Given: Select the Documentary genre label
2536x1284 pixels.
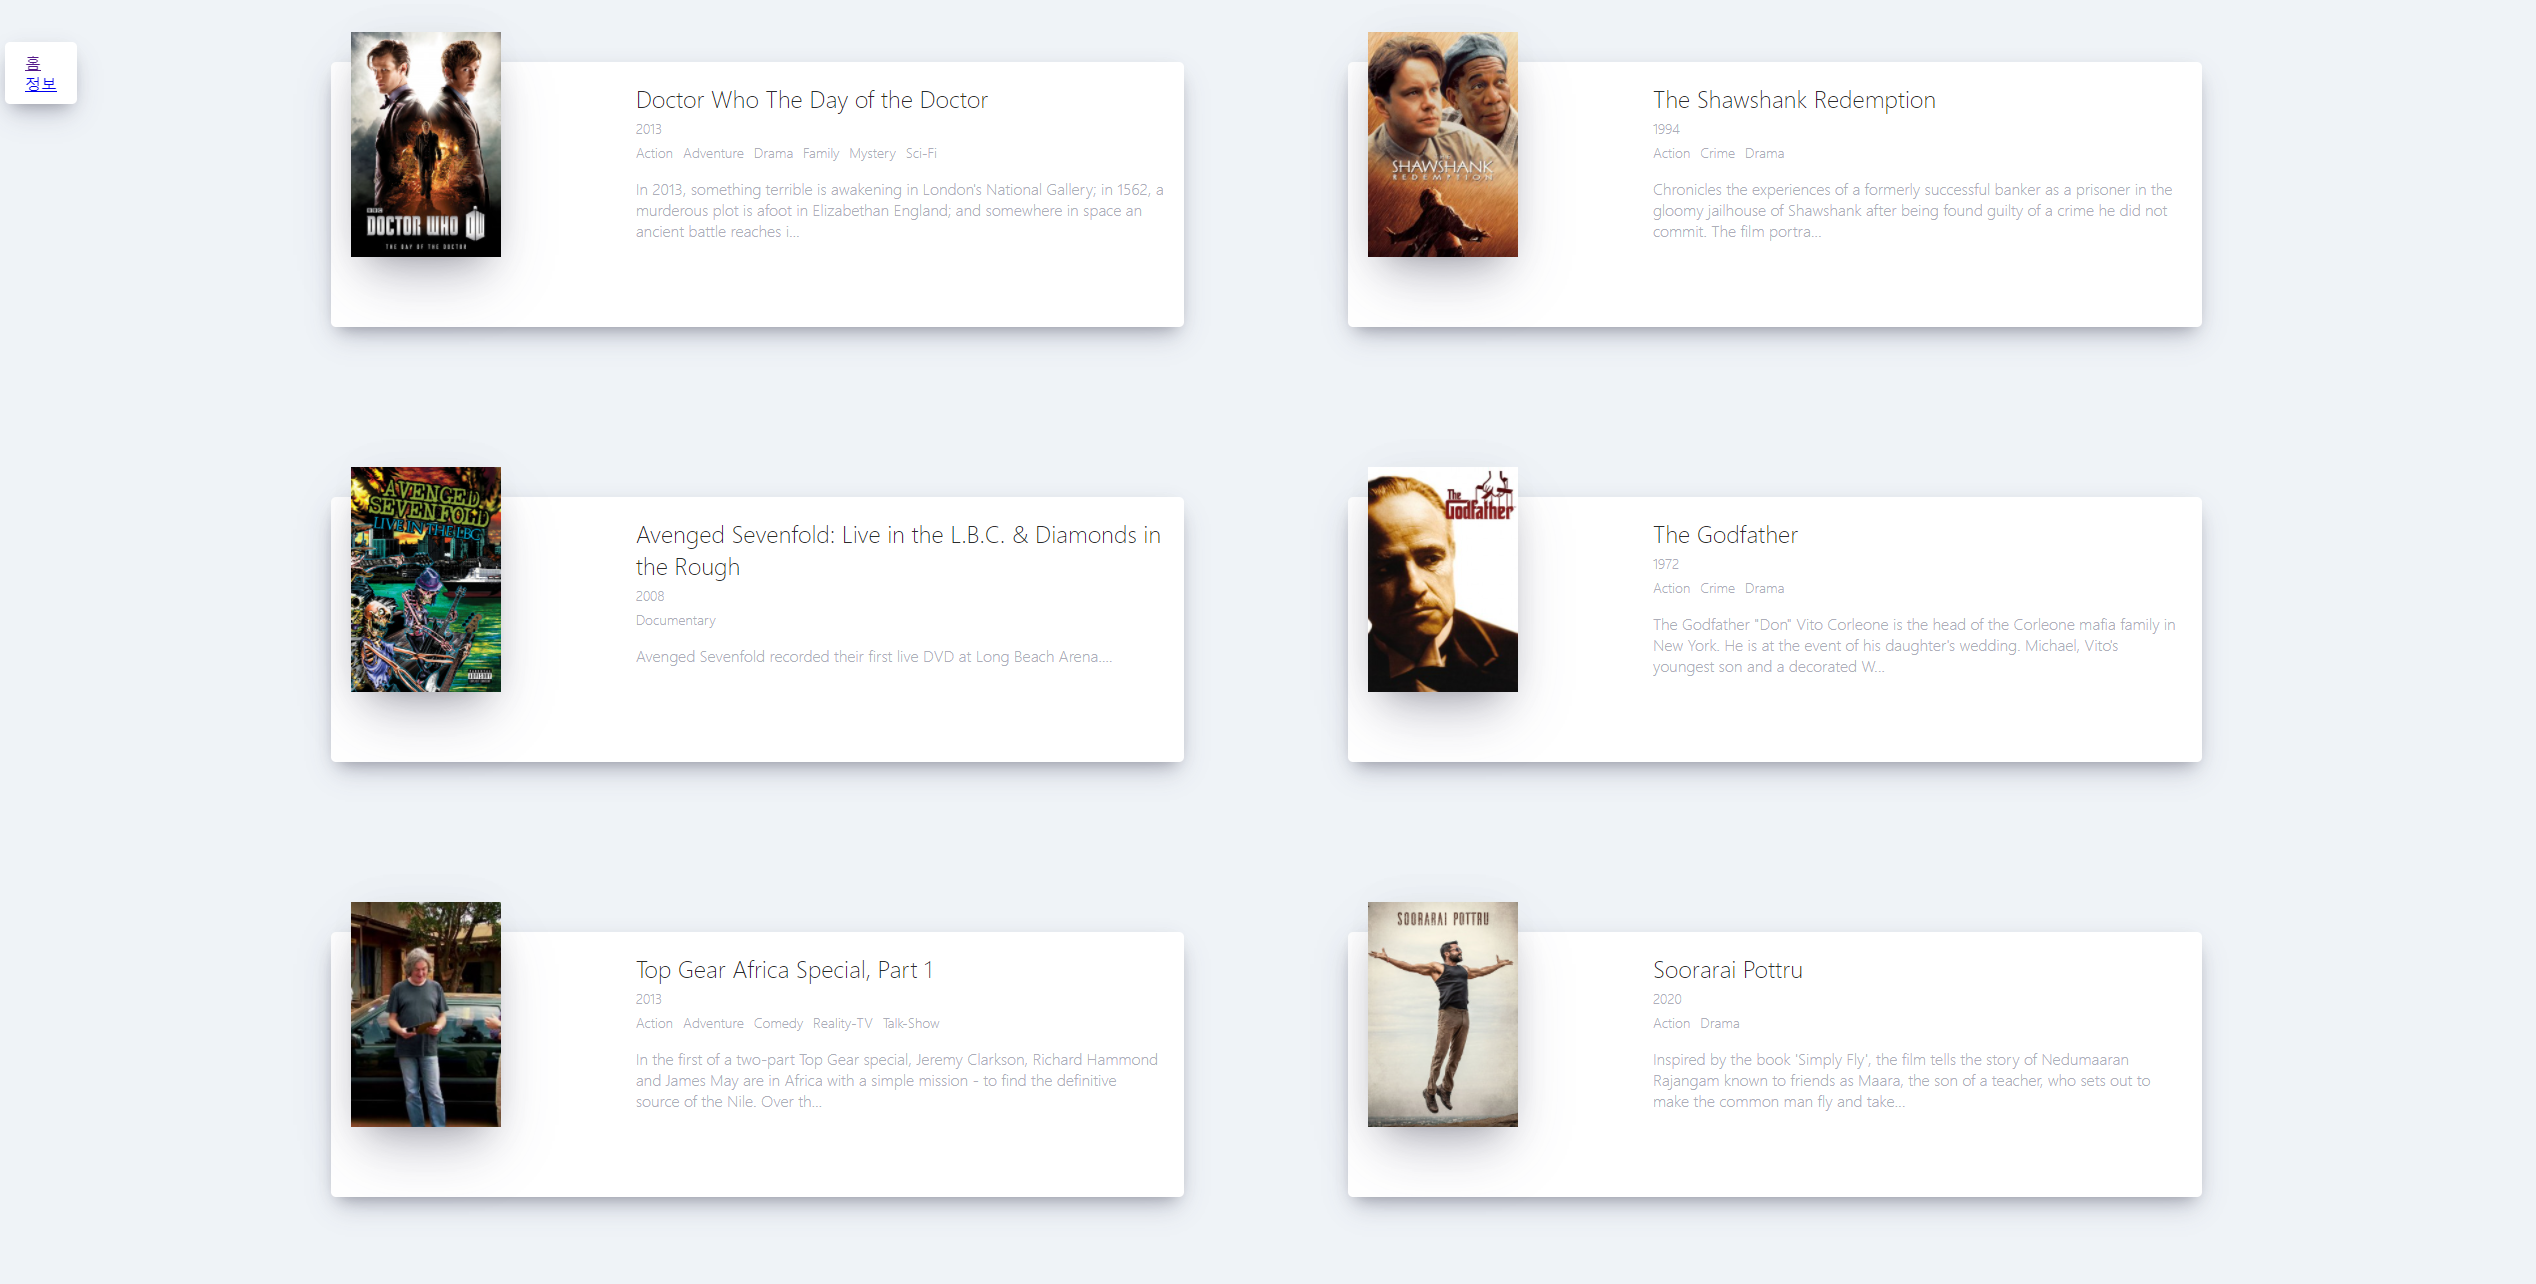Looking at the screenshot, I should (675, 620).
